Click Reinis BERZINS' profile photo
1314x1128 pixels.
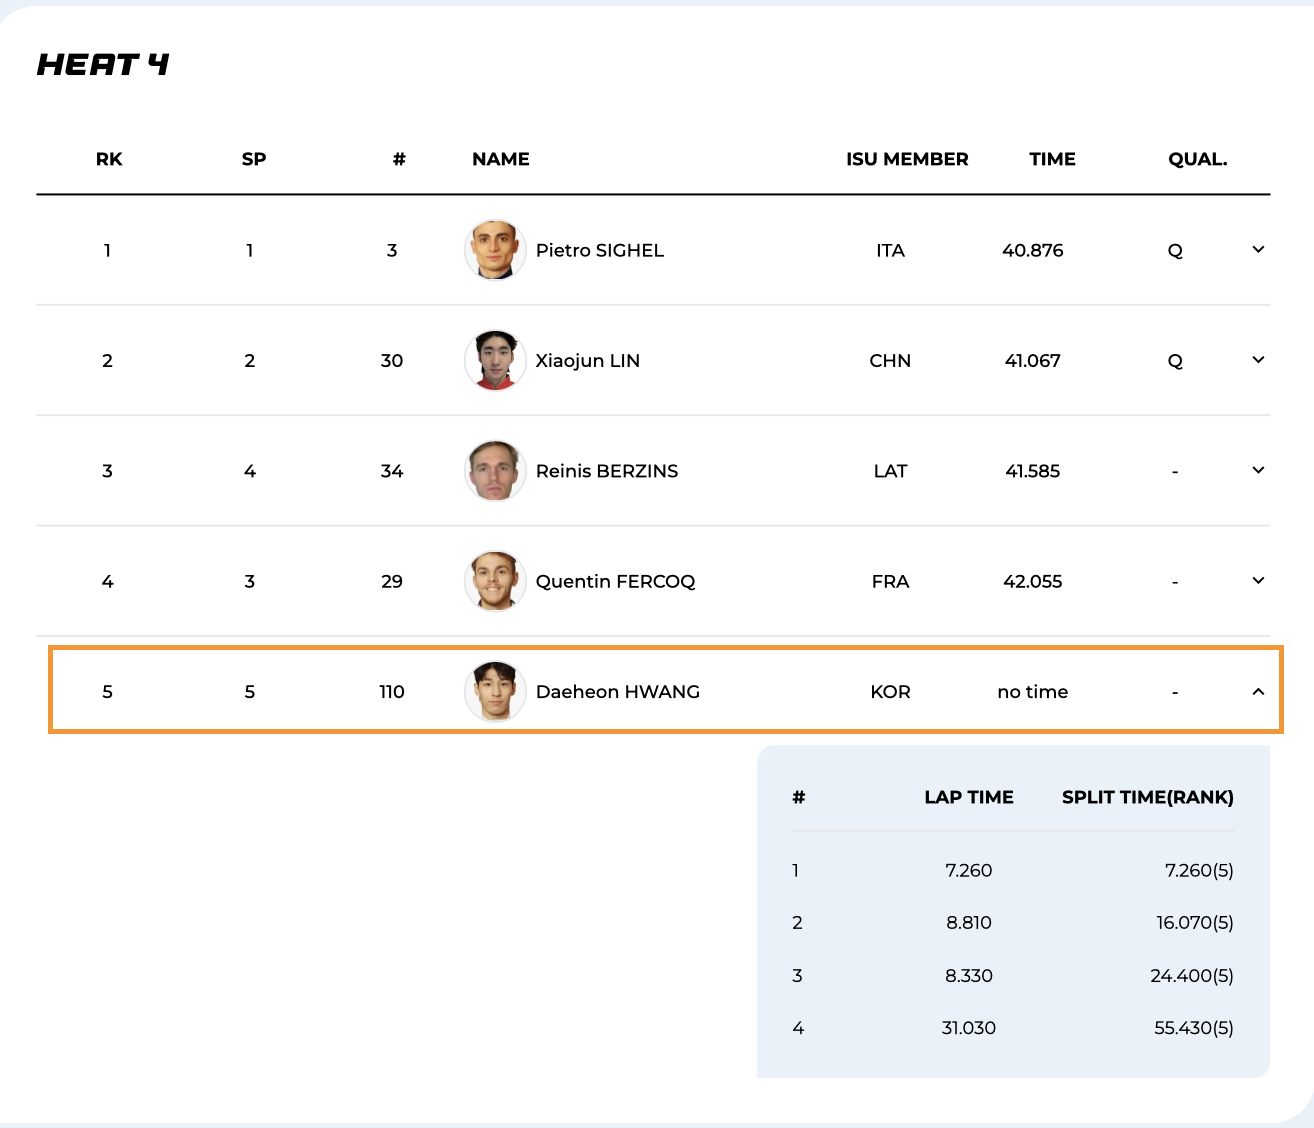[495, 471]
